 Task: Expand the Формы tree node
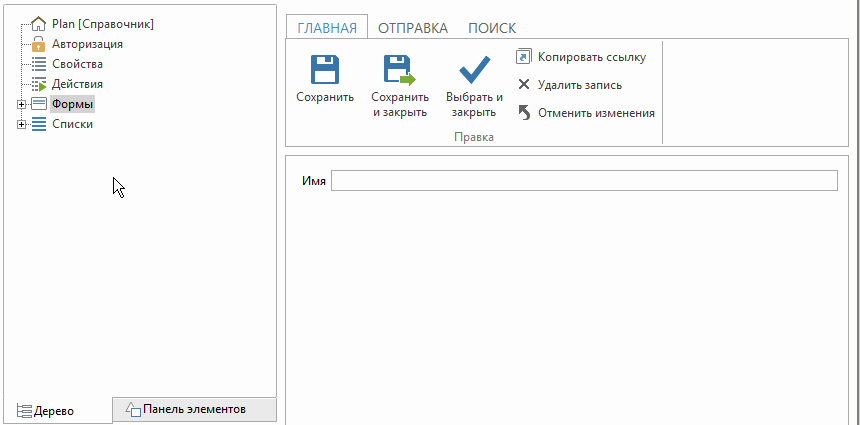point(21,104)
